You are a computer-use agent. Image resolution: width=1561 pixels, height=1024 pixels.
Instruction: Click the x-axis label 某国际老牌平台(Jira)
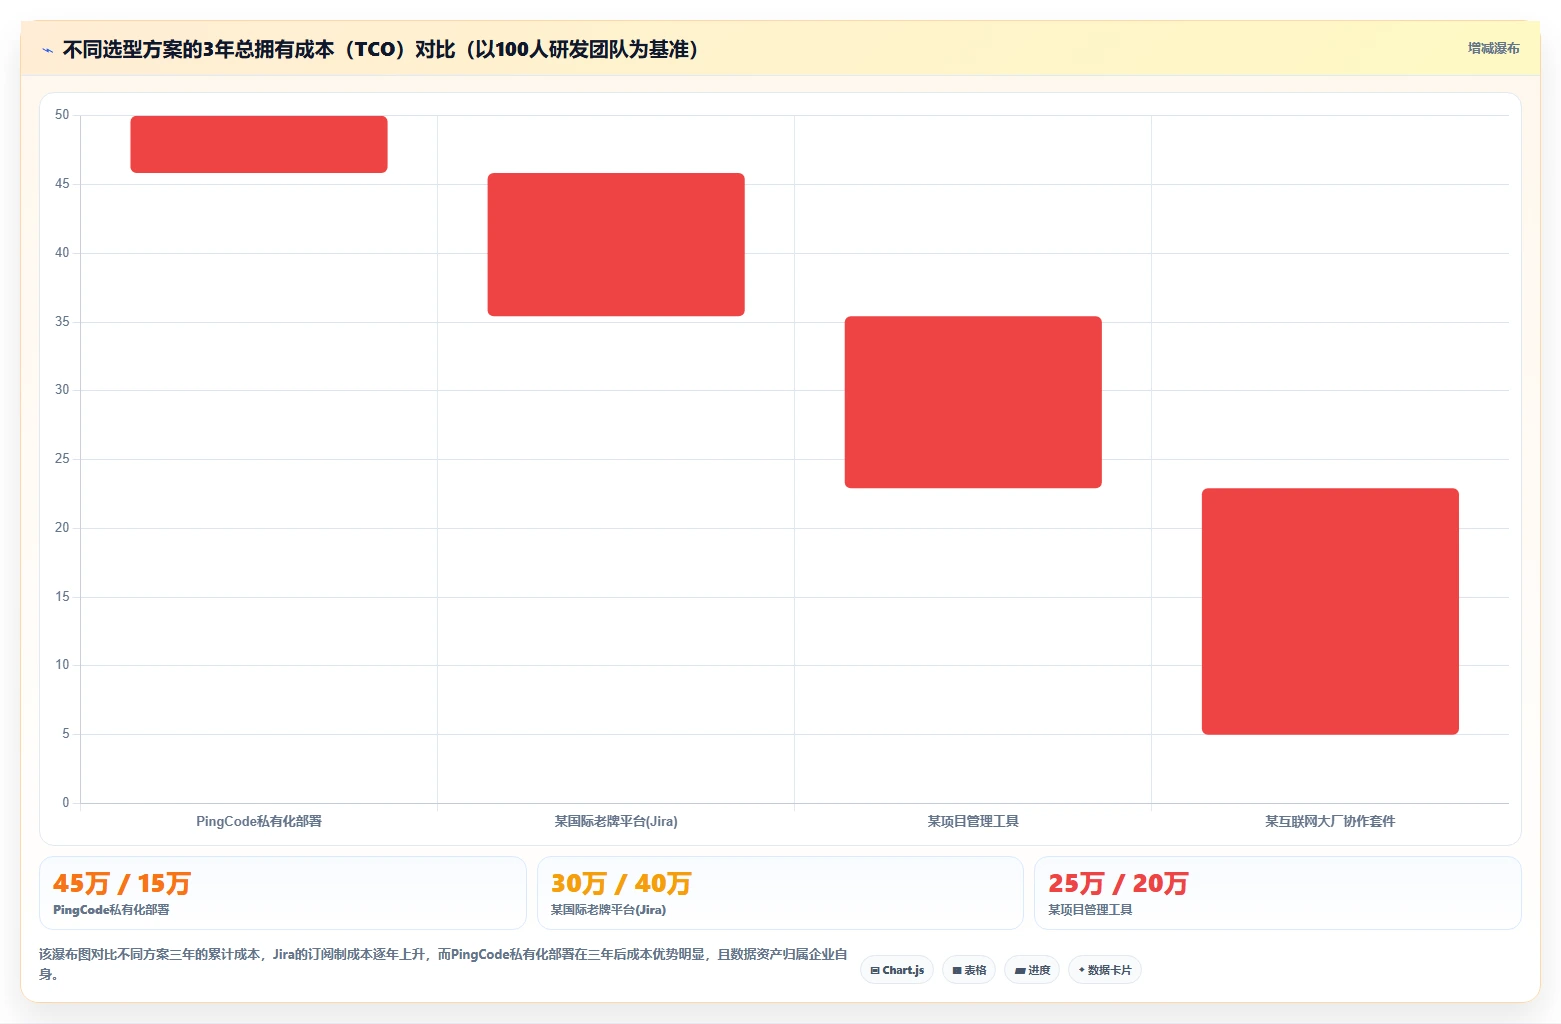pyautogui.click(x=616, y=821)
